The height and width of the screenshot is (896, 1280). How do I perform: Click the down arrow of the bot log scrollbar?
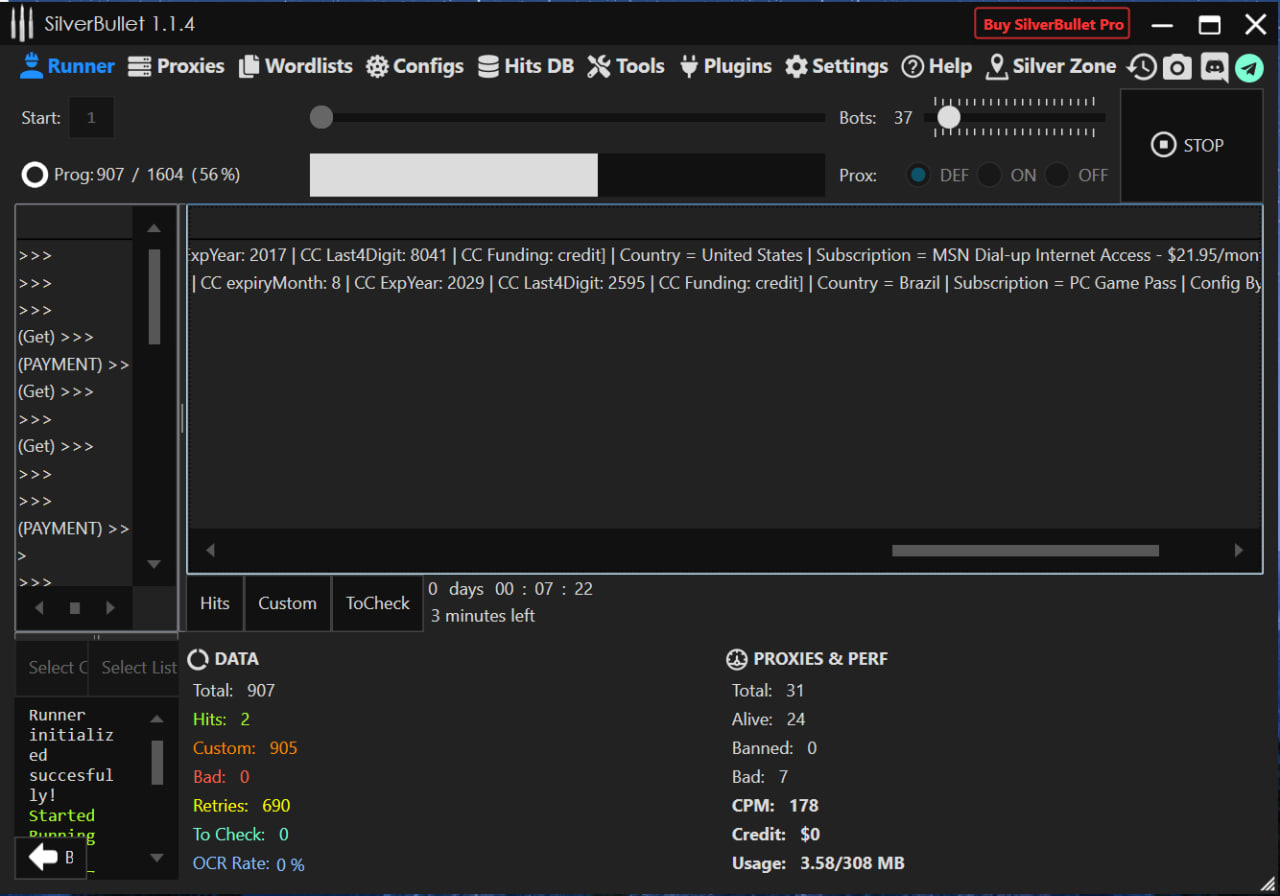pyautogui.click(x=154, y=564)
